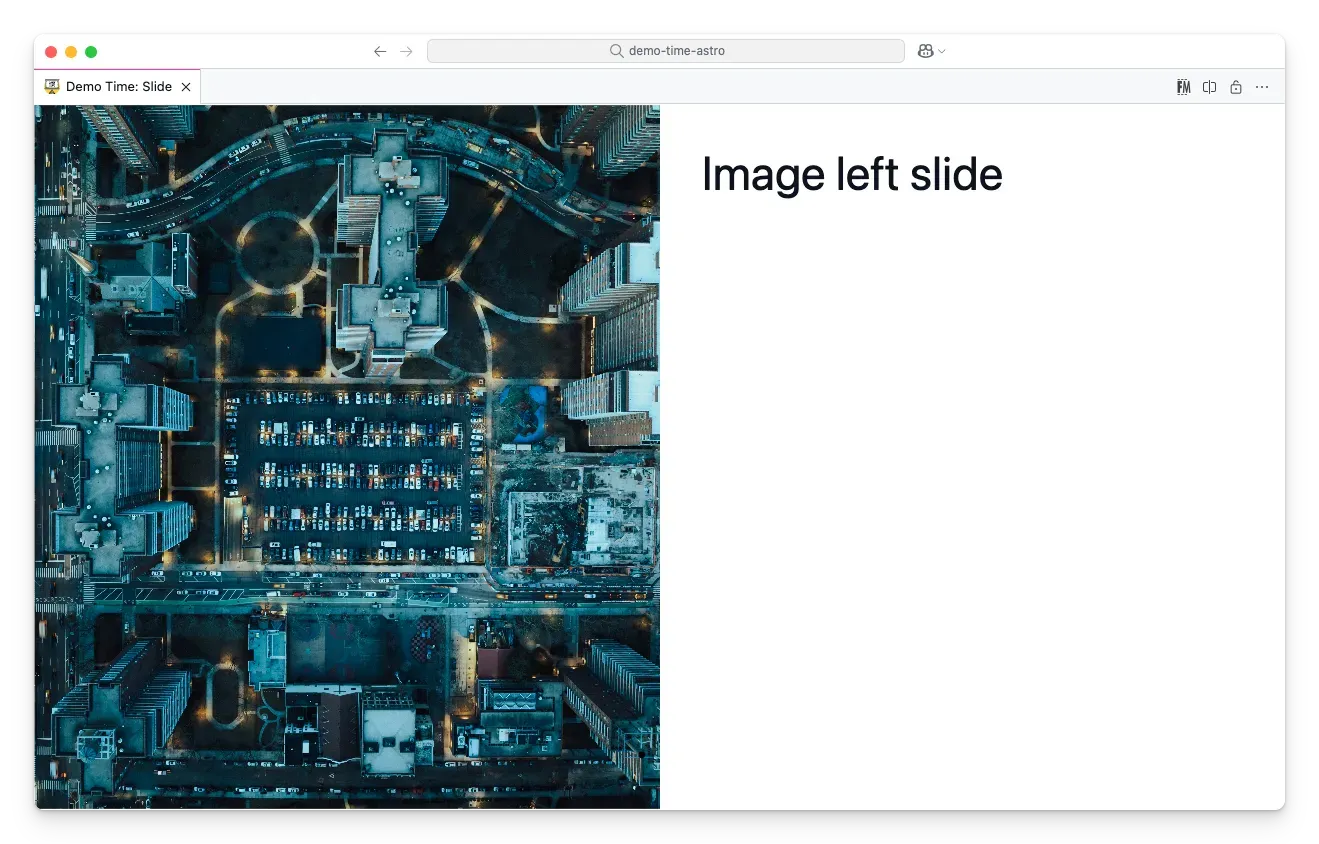This screenshot has height=844, width=1319.
Task: Toggle the editor lock icon
Action: pyautogui.click(x=1235, y=87)
